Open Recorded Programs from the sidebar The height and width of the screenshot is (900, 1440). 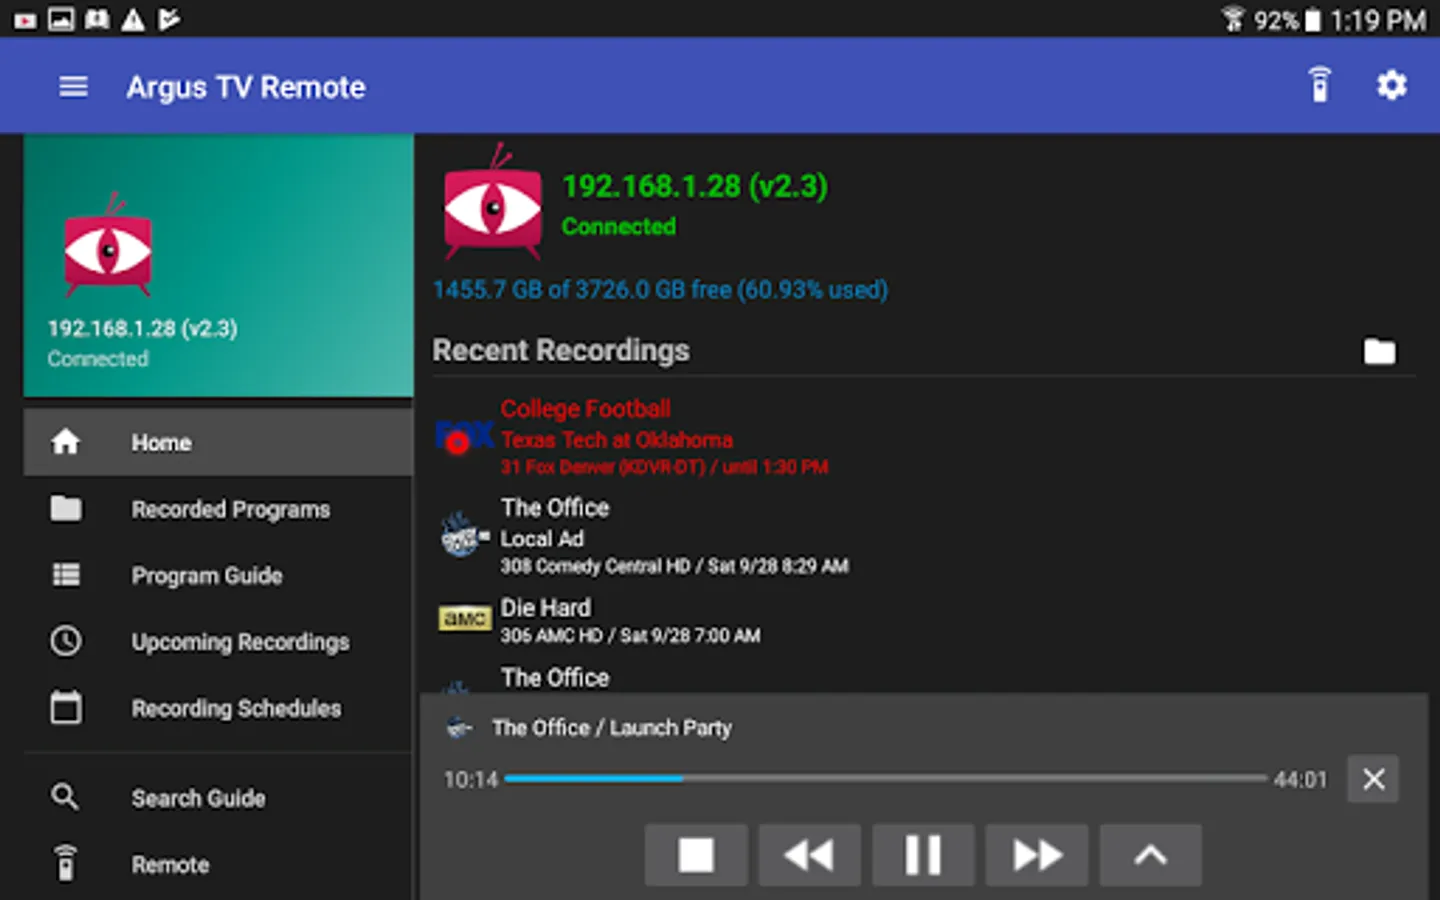tap(218, 509)
